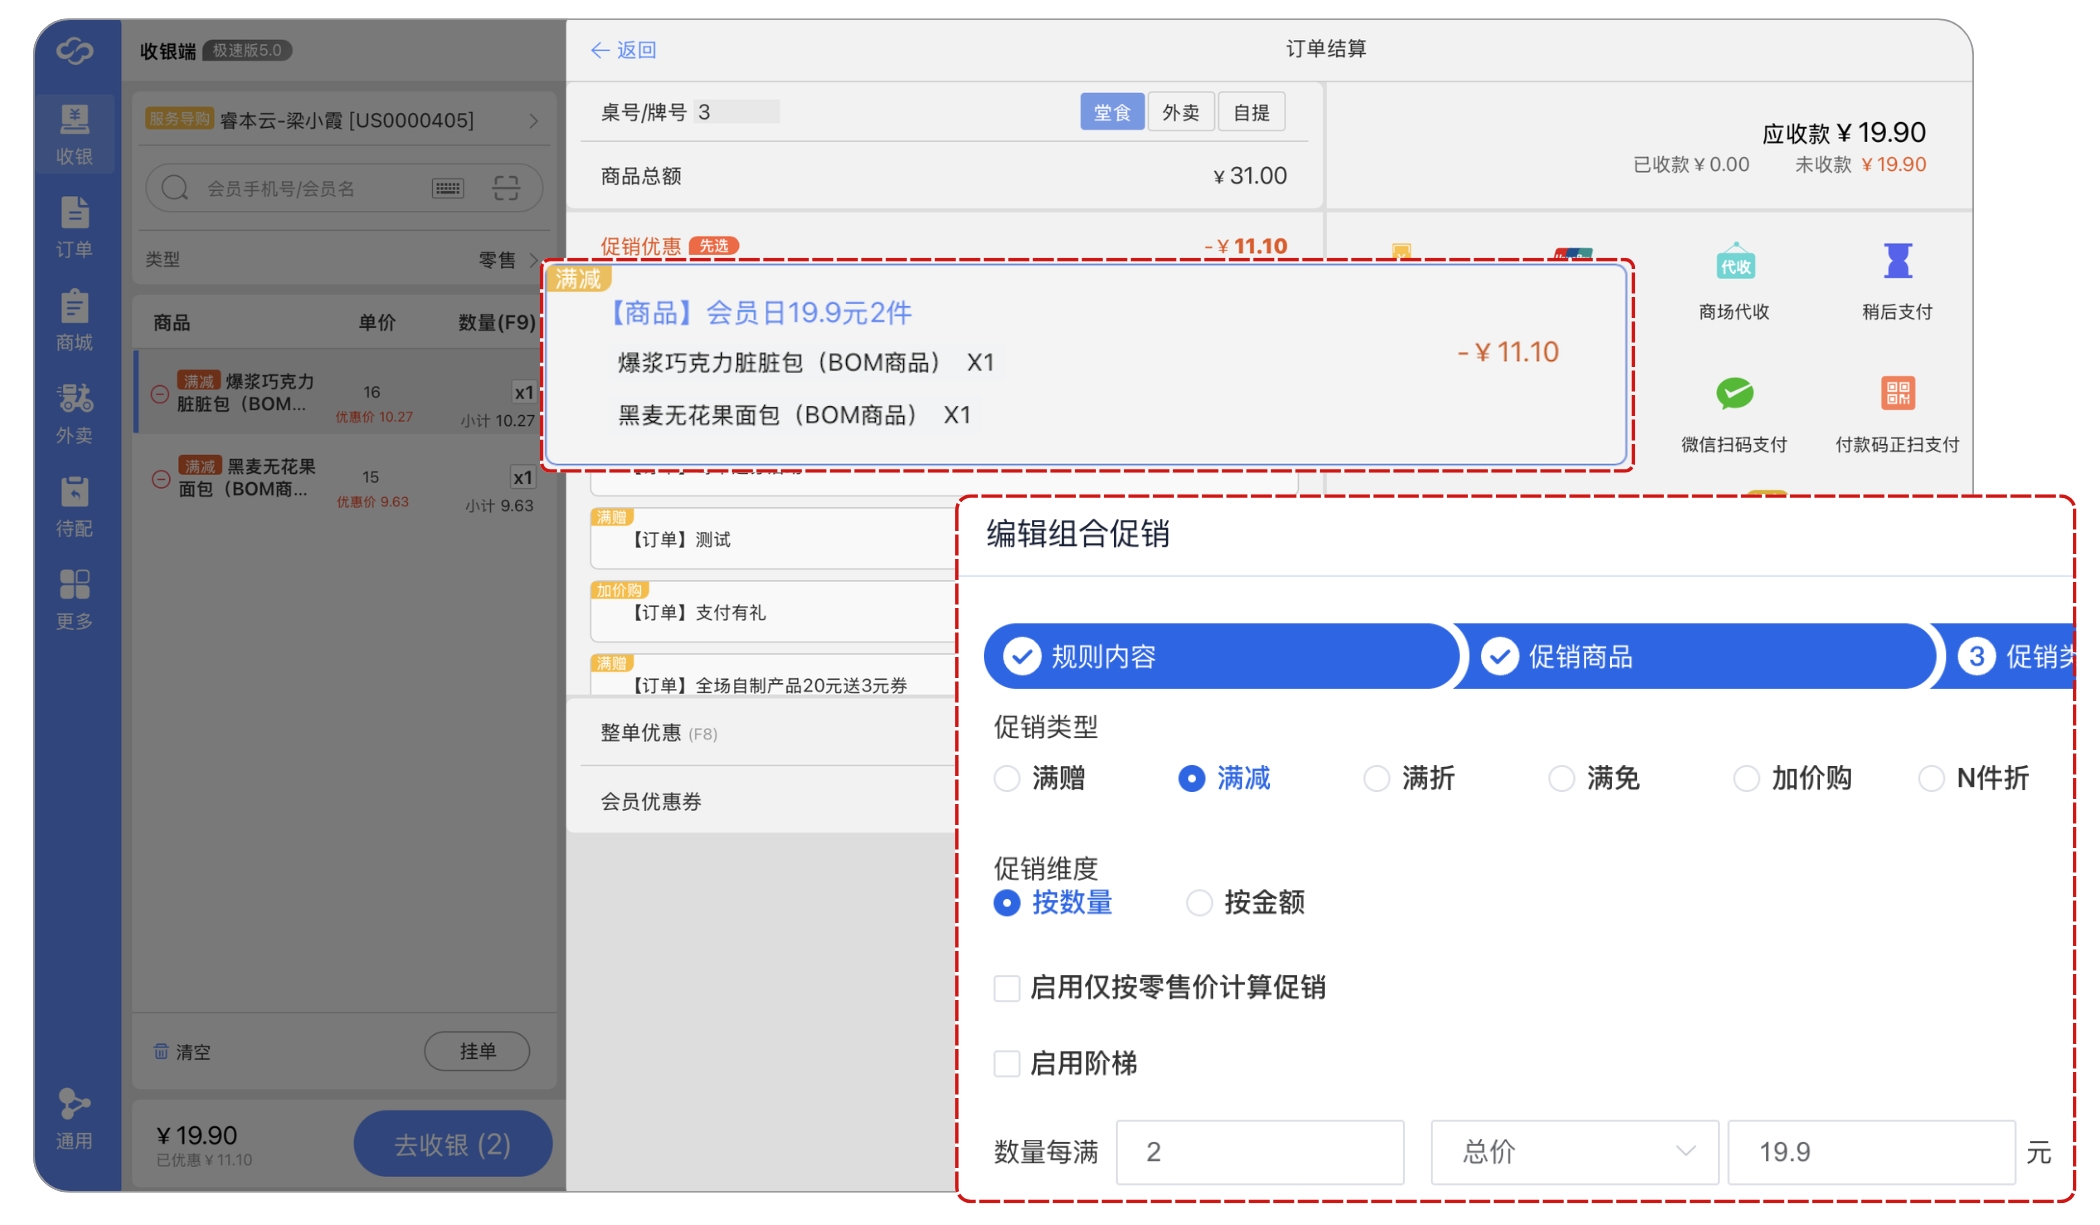This screenshot has height=1225, width=2100.
Task: Select 微信扫码支付 payment method
Action: click(1735, 415)
